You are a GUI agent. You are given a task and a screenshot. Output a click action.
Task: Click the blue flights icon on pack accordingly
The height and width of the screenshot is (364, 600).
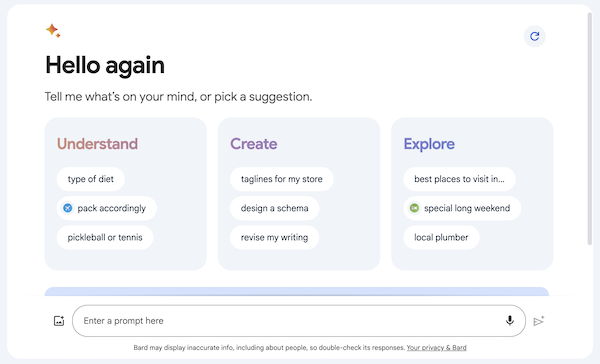(68, 208)
